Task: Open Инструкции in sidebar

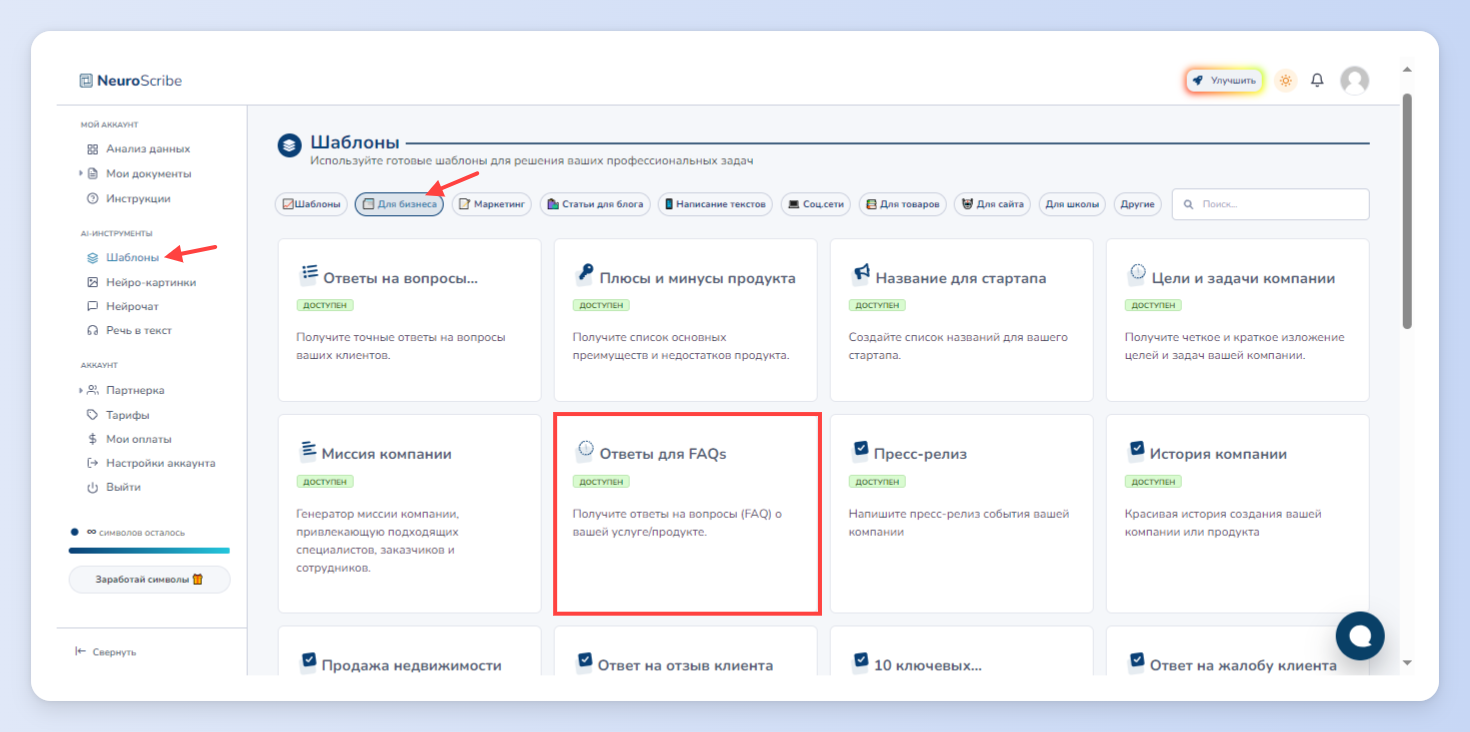Action: click(x=138, y=199)
